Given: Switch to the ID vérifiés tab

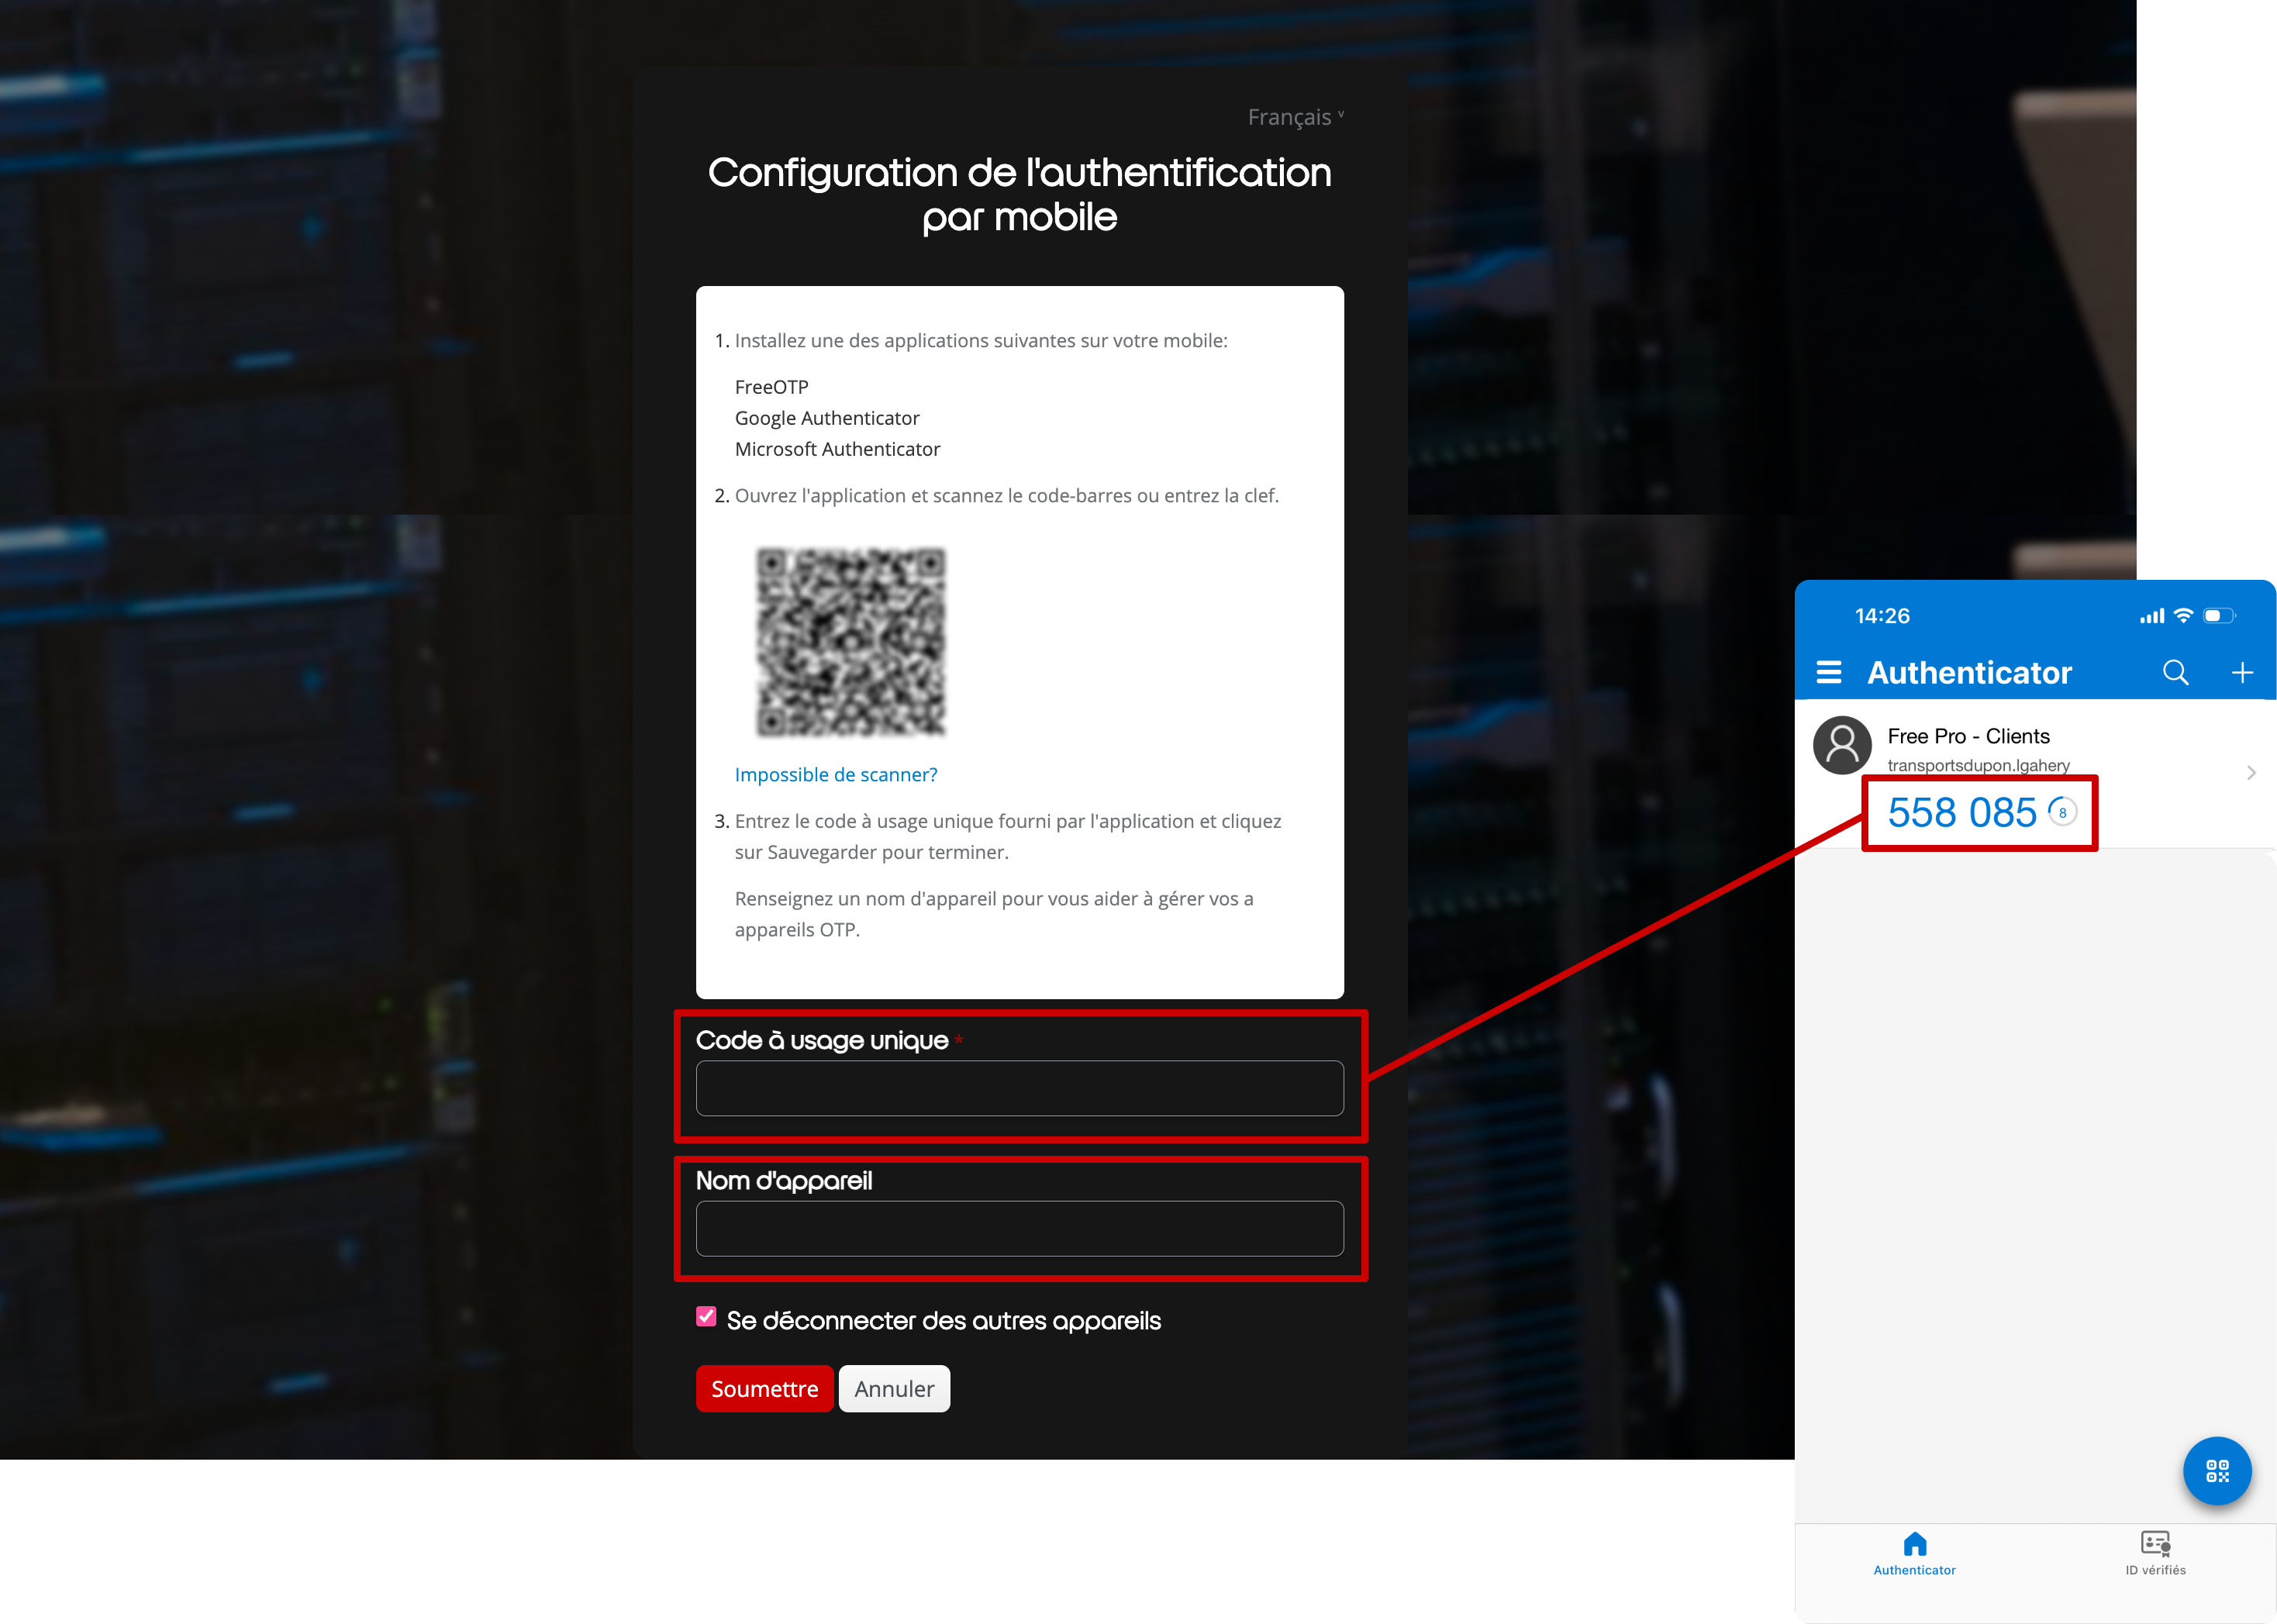Looking at the screenshot, I should (2155, 1553).
